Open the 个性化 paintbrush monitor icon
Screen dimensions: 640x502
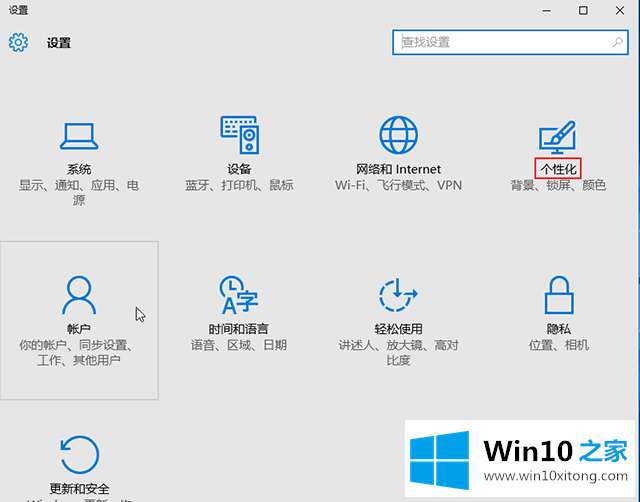[558, 137]
